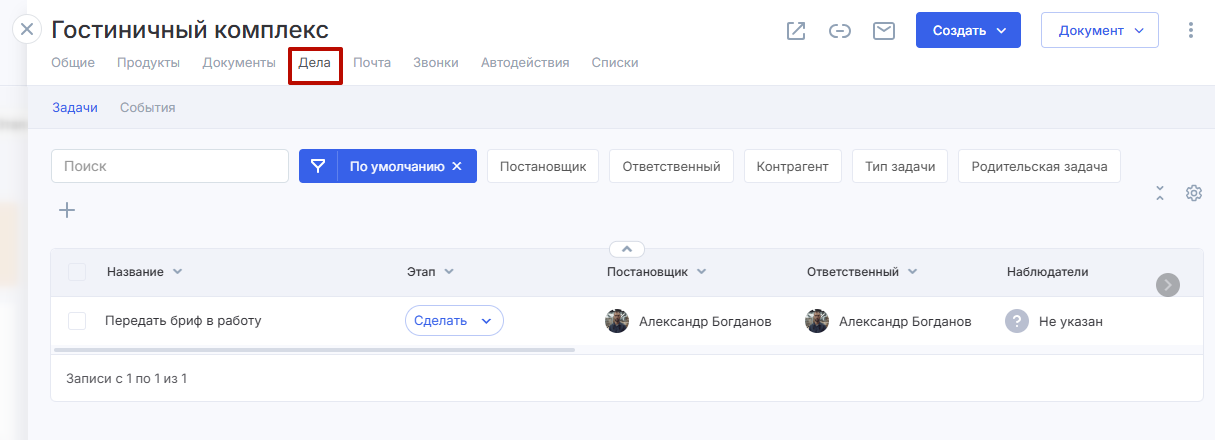Open the События subtab
1215x440 pixels.
(147, 108)
